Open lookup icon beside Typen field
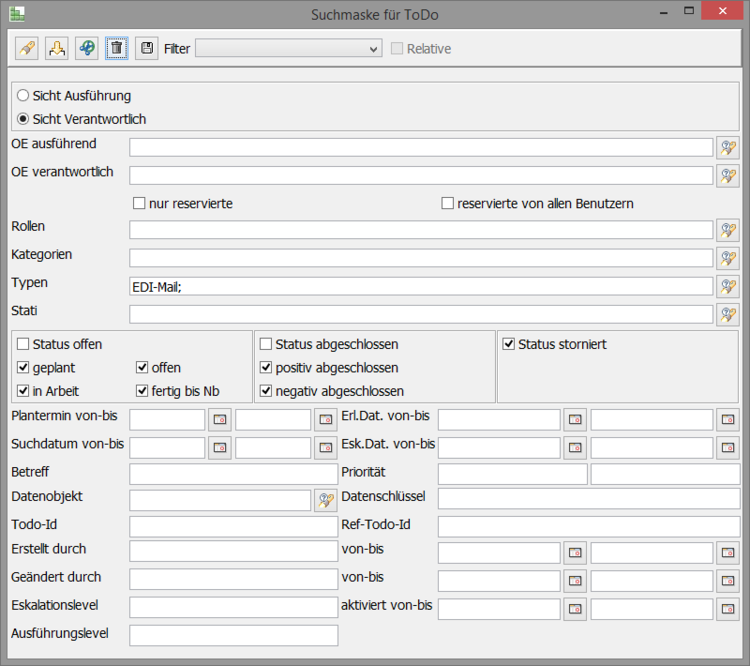The image size is (750, 666). [727, 286]
